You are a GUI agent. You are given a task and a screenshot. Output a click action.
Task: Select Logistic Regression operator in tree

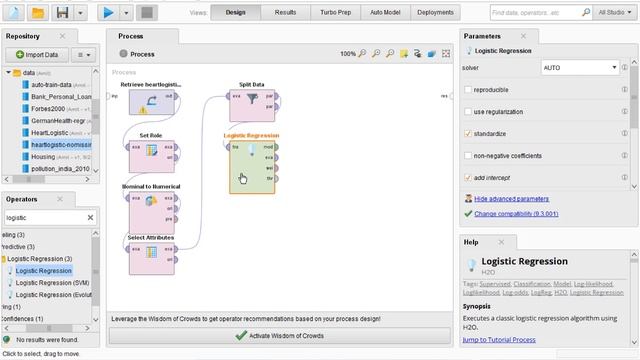pyautogui.click(x=44, y=271)
